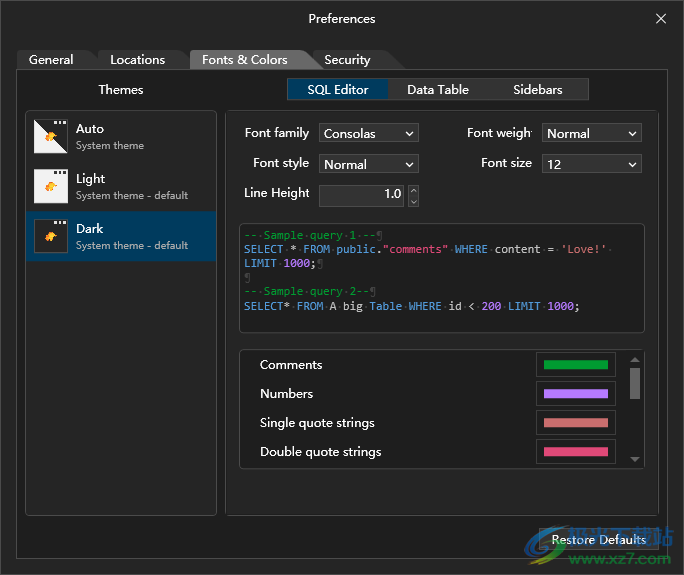Close the Preferences dialog
Screen dimensions: 684x575
pos(660,18)
